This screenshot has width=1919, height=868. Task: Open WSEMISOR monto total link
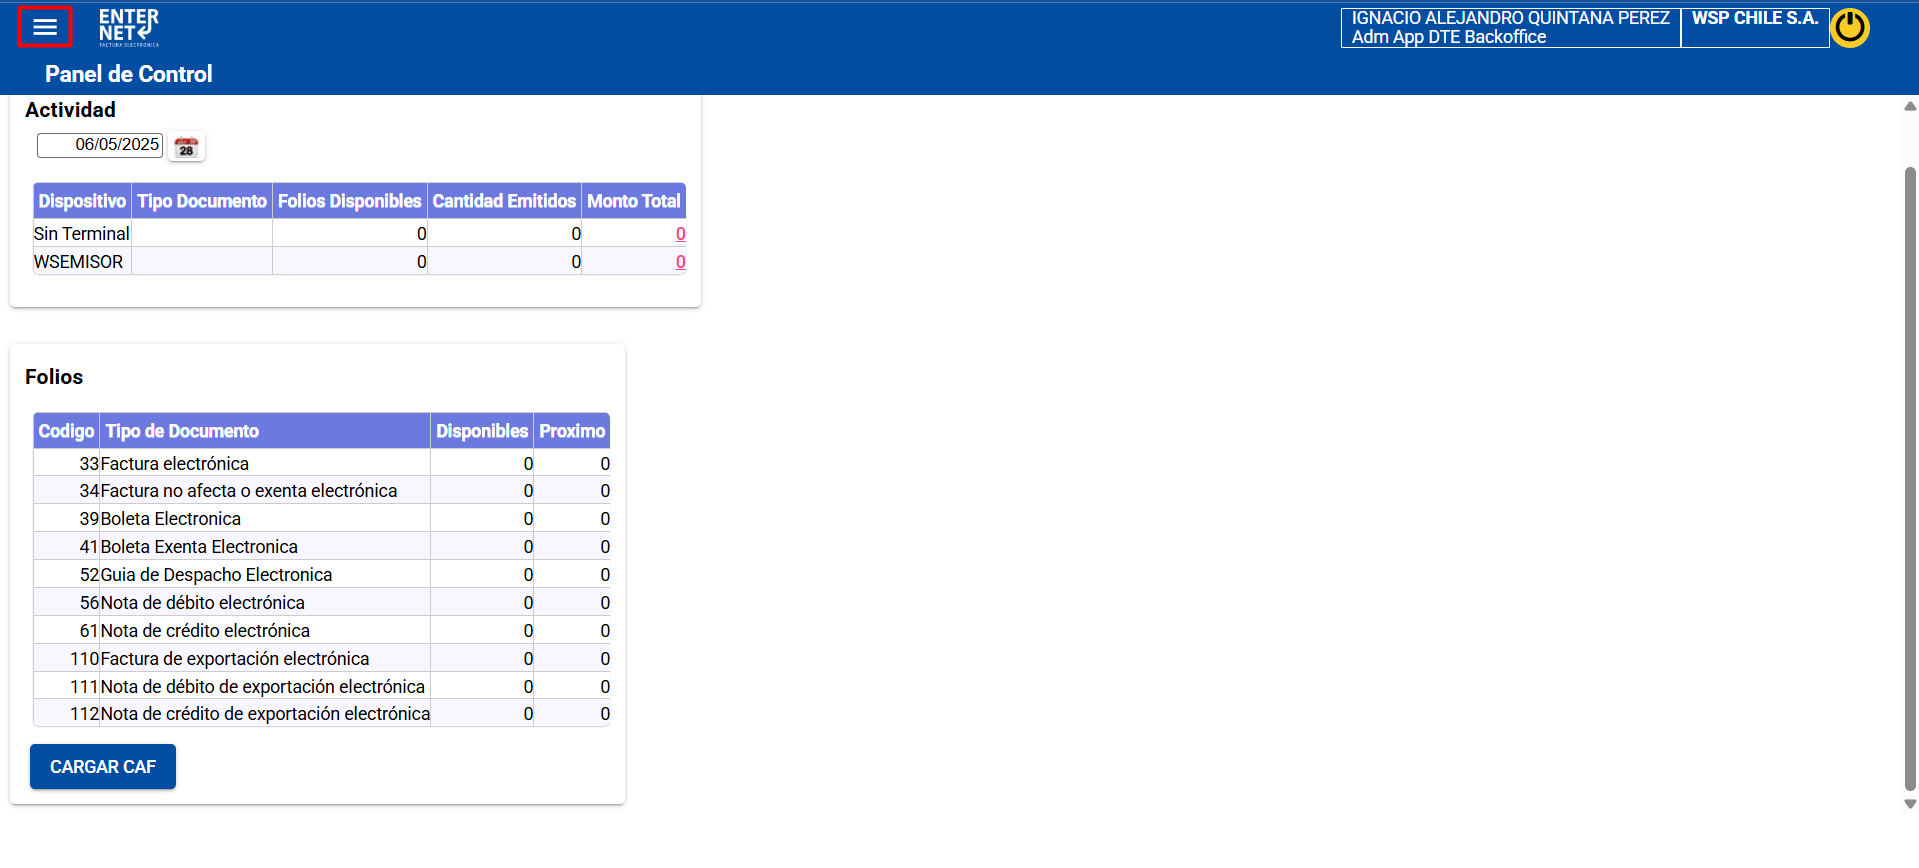tap(680, 262)
